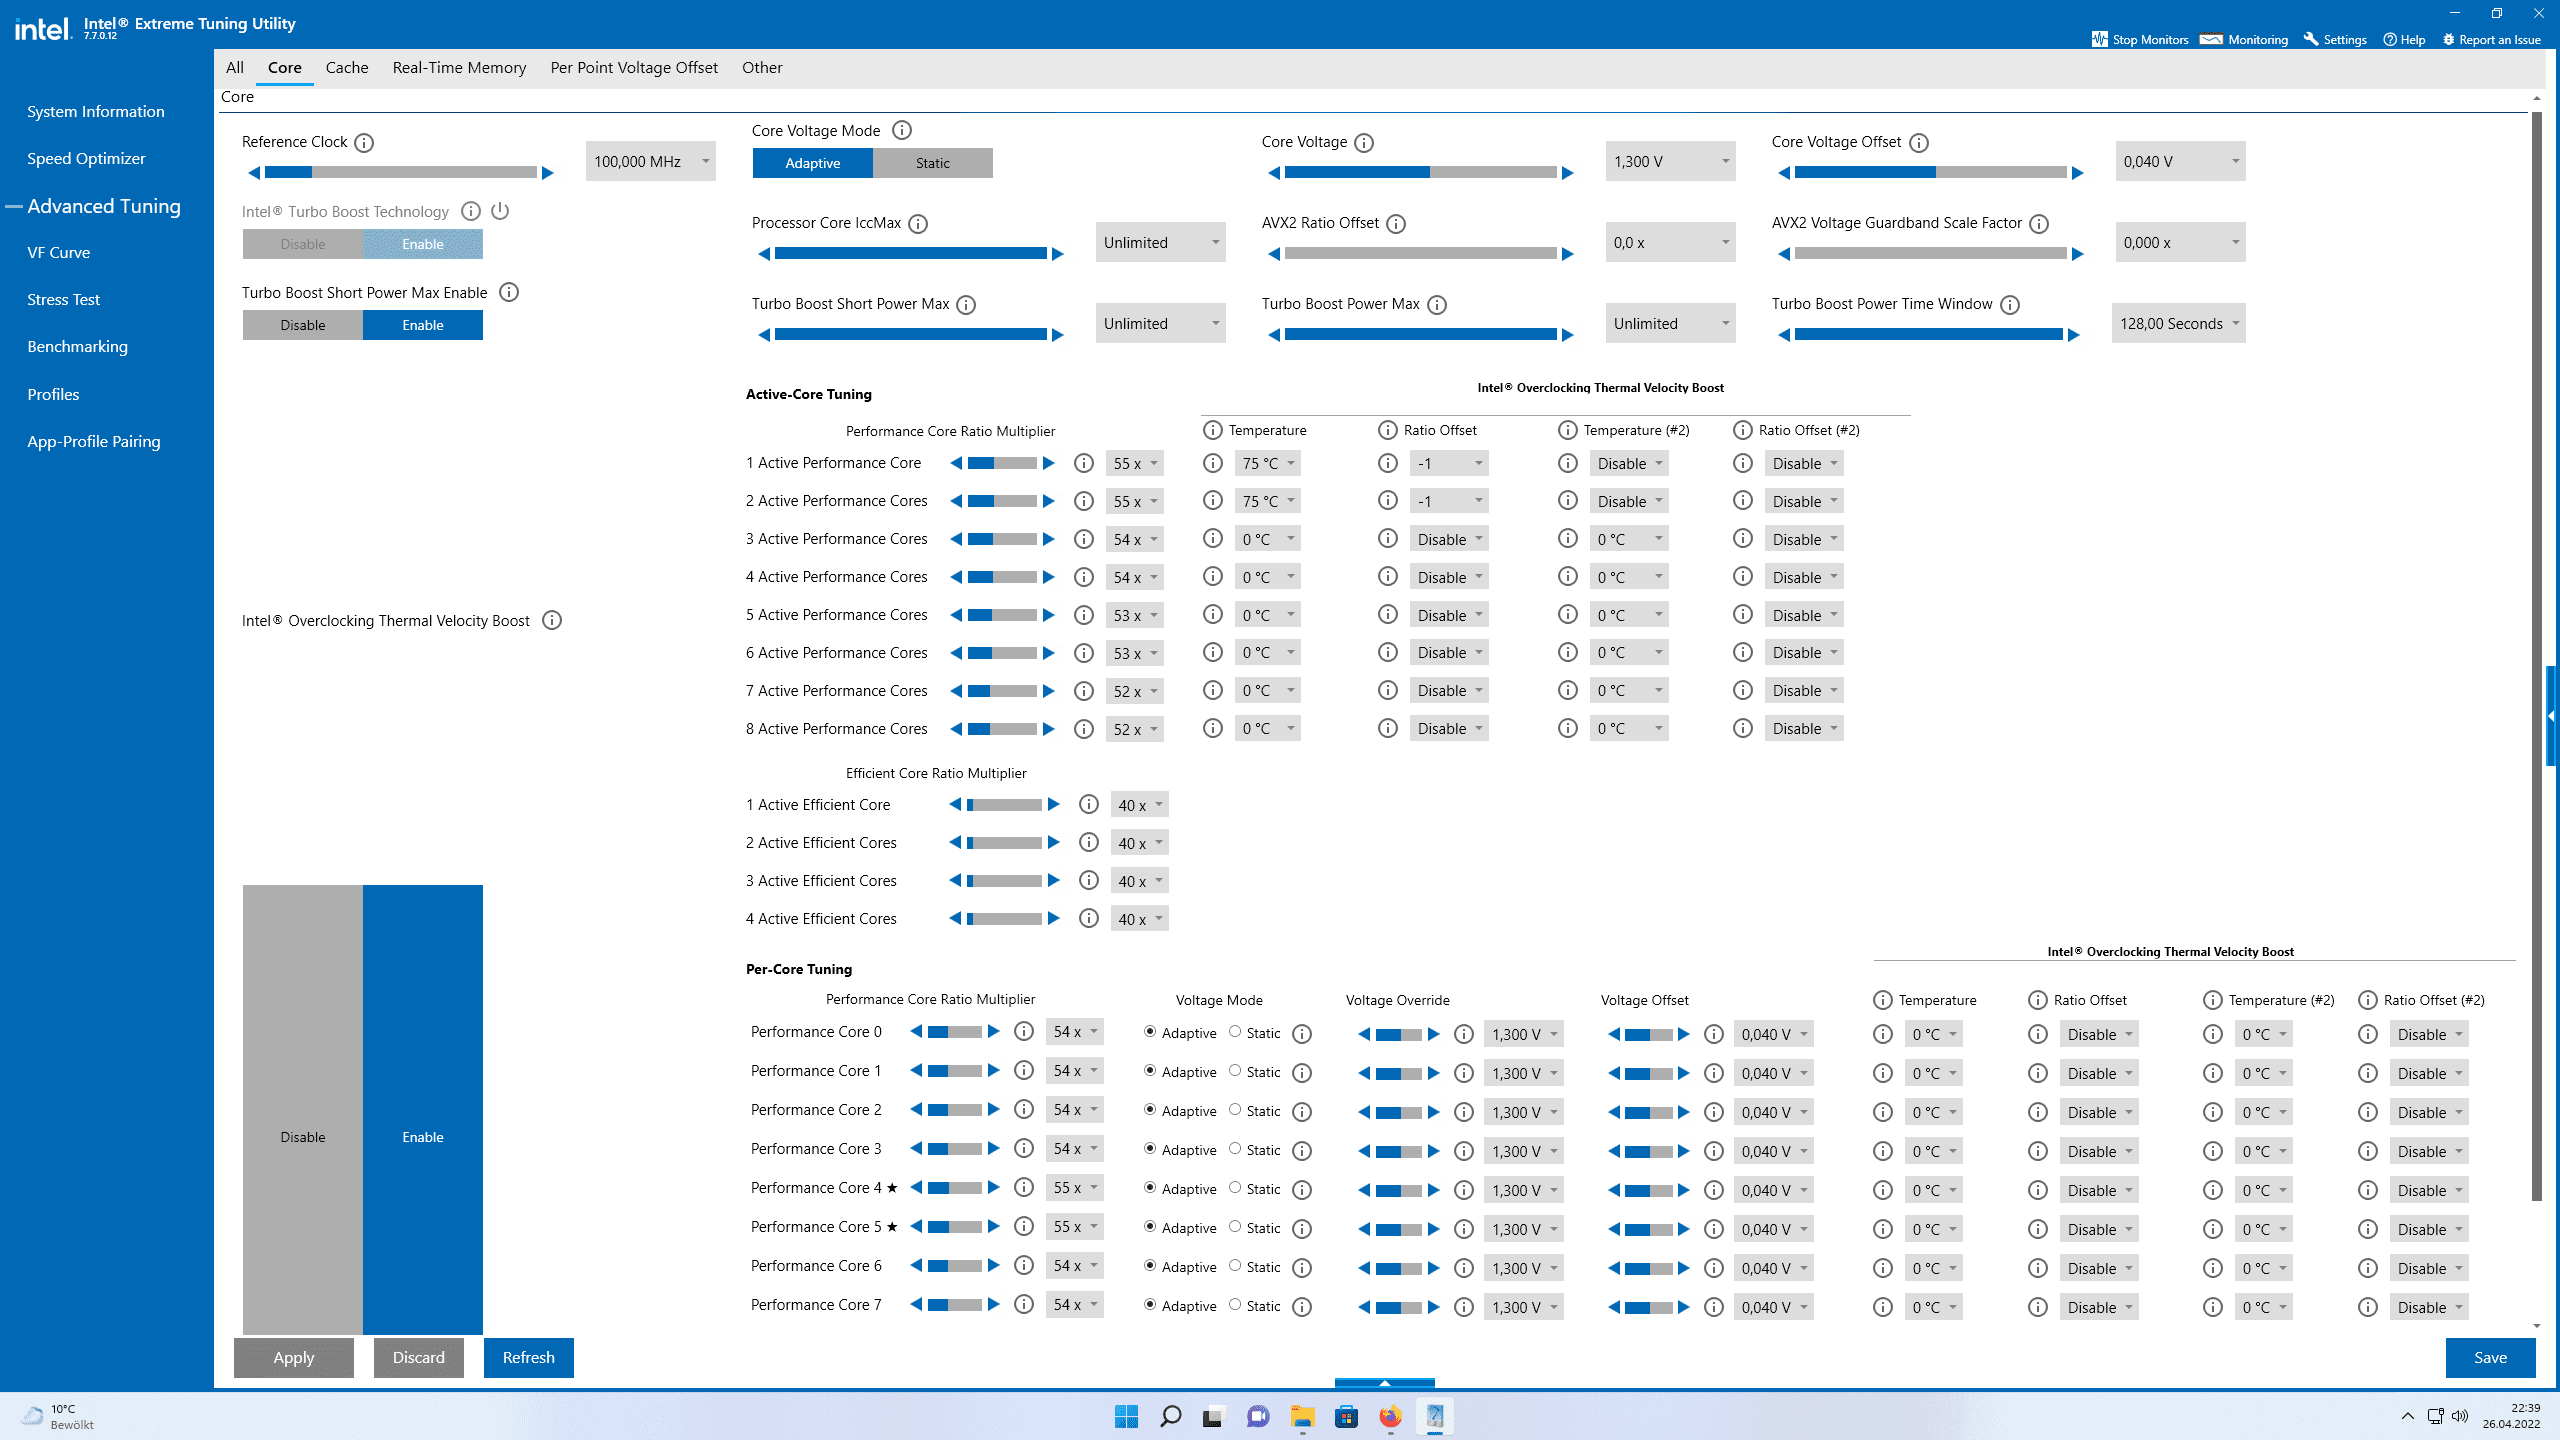Open Speed Optimizer in sidebar
Viewport: 2560px width, 1440px height.
[x=86, y=158]
